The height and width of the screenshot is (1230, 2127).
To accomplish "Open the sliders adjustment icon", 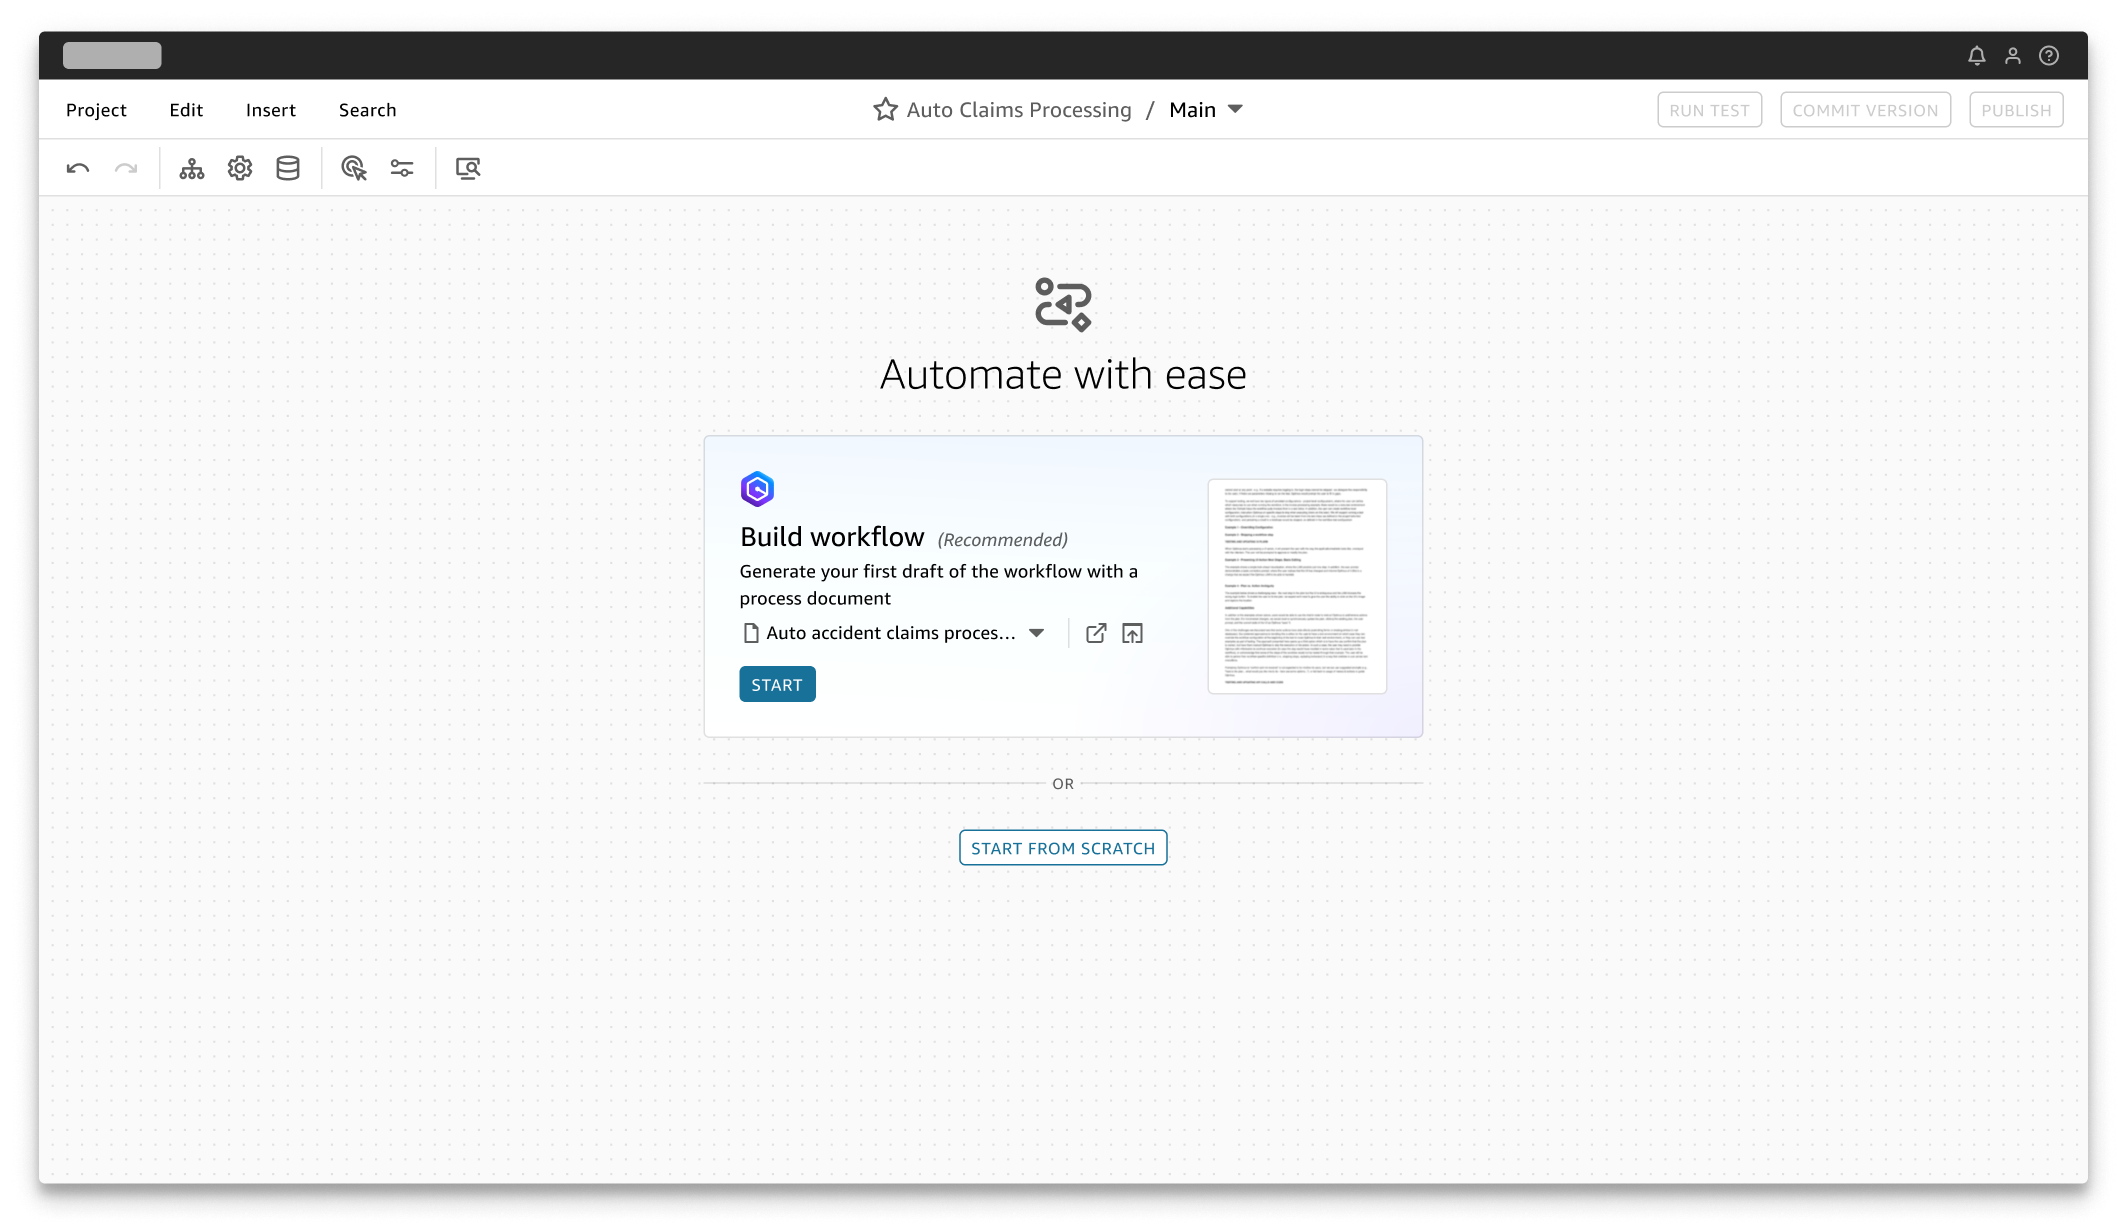I will pos(402,168).
